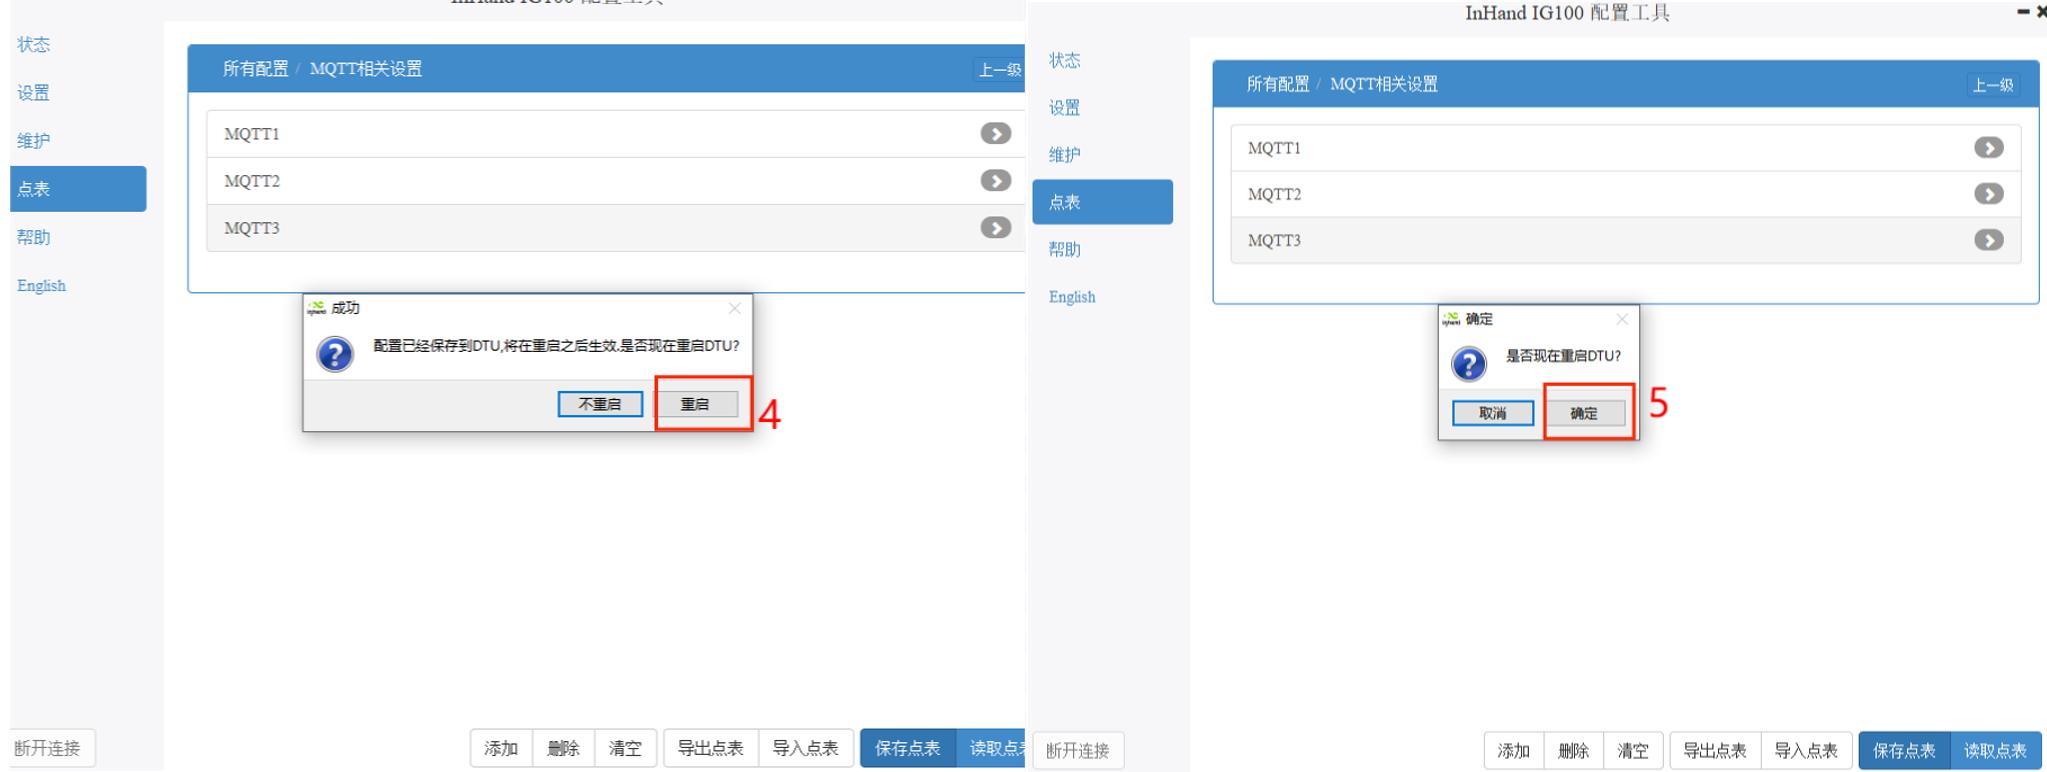Image resolution: width=2047 pixels, height=772 pixels.
Task: Close the 确定 dialog with X
Action: pyautogui.click(x=1622, y=319)
